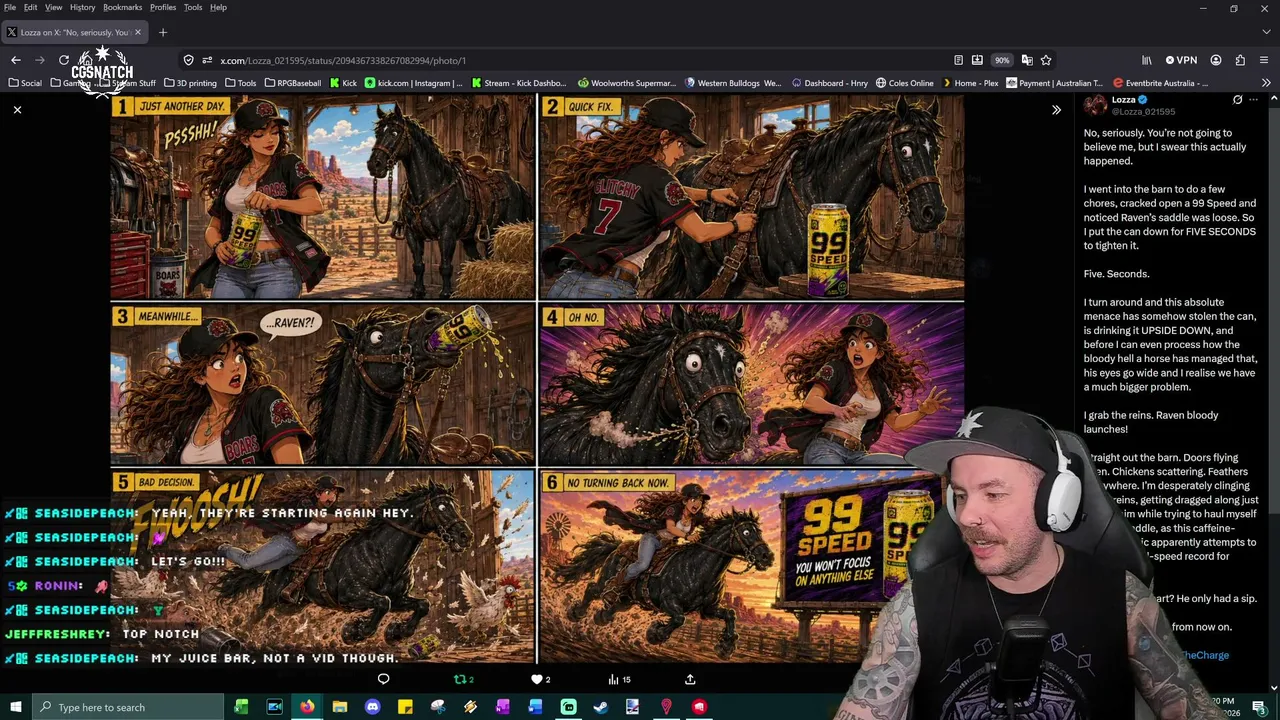Screen dimensions: 1280x720
Task: Open the more options menu on the post
Action: [x=1254, y=100]
